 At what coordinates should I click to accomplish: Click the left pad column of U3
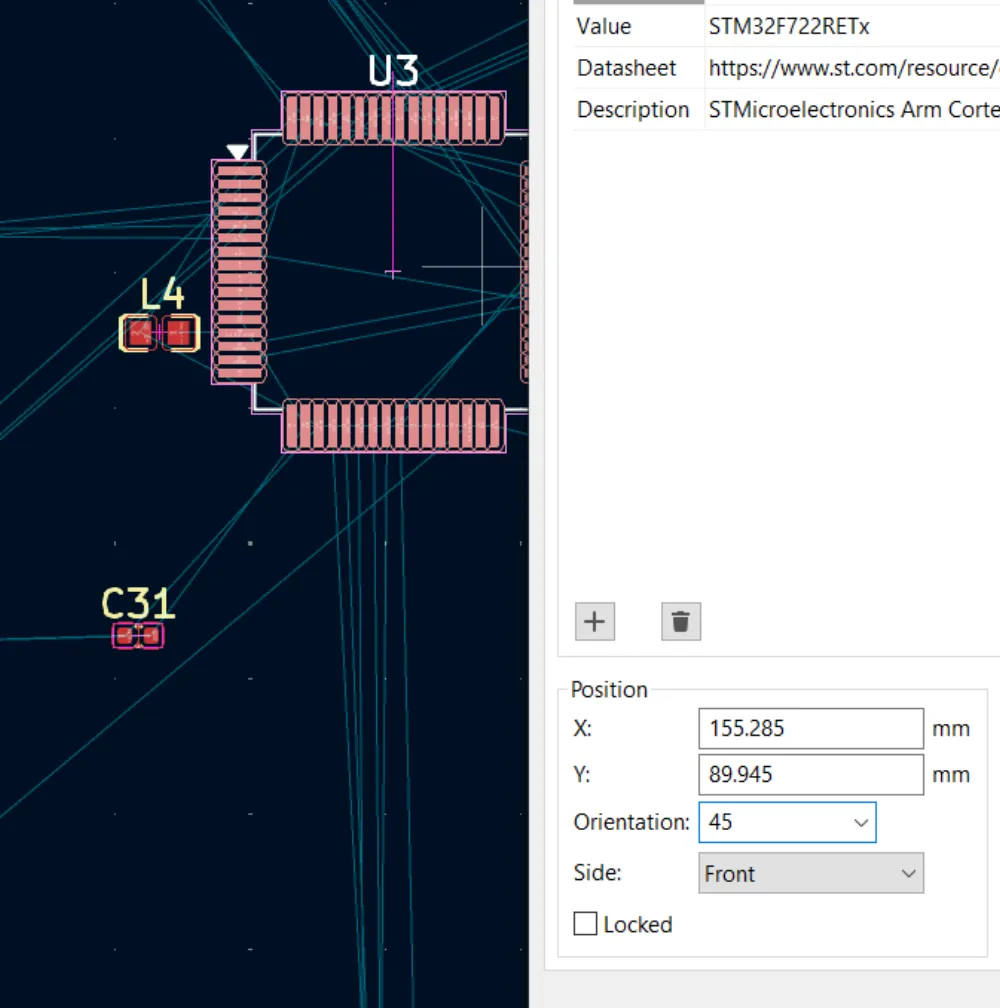(239, 272)
